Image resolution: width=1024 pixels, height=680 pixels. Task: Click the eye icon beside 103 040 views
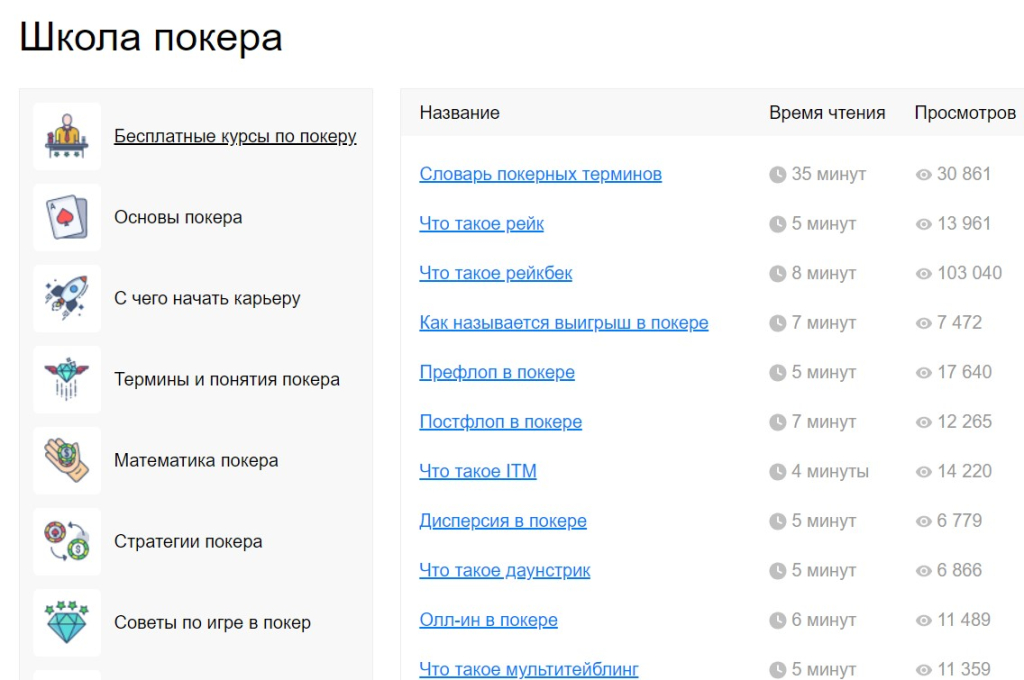click(923, 274)
